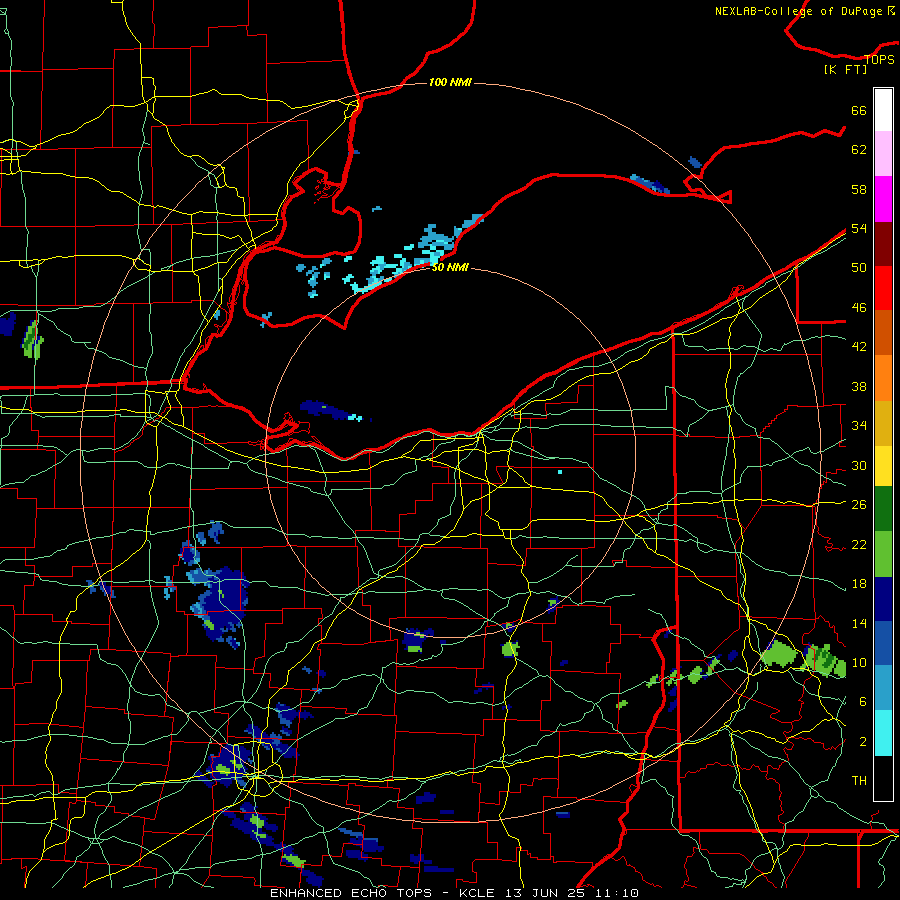Click the "62" legend value
This screenshot has width=900, height=900.
click(859, 150)
